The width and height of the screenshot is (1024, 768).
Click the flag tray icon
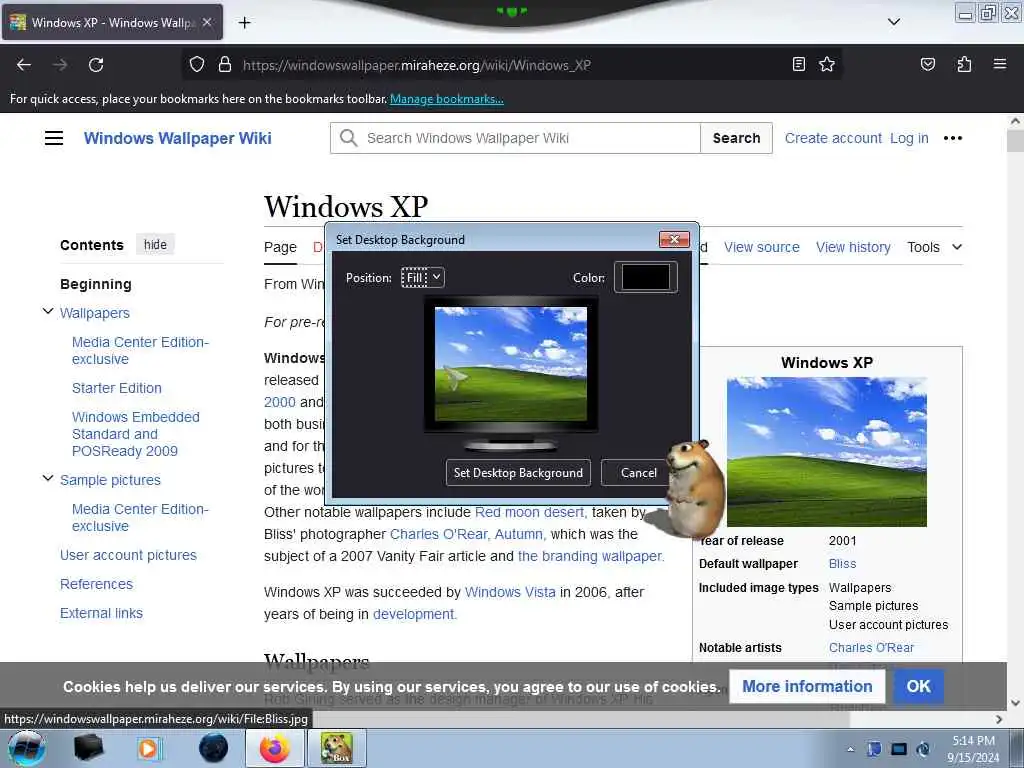point(874,749)
